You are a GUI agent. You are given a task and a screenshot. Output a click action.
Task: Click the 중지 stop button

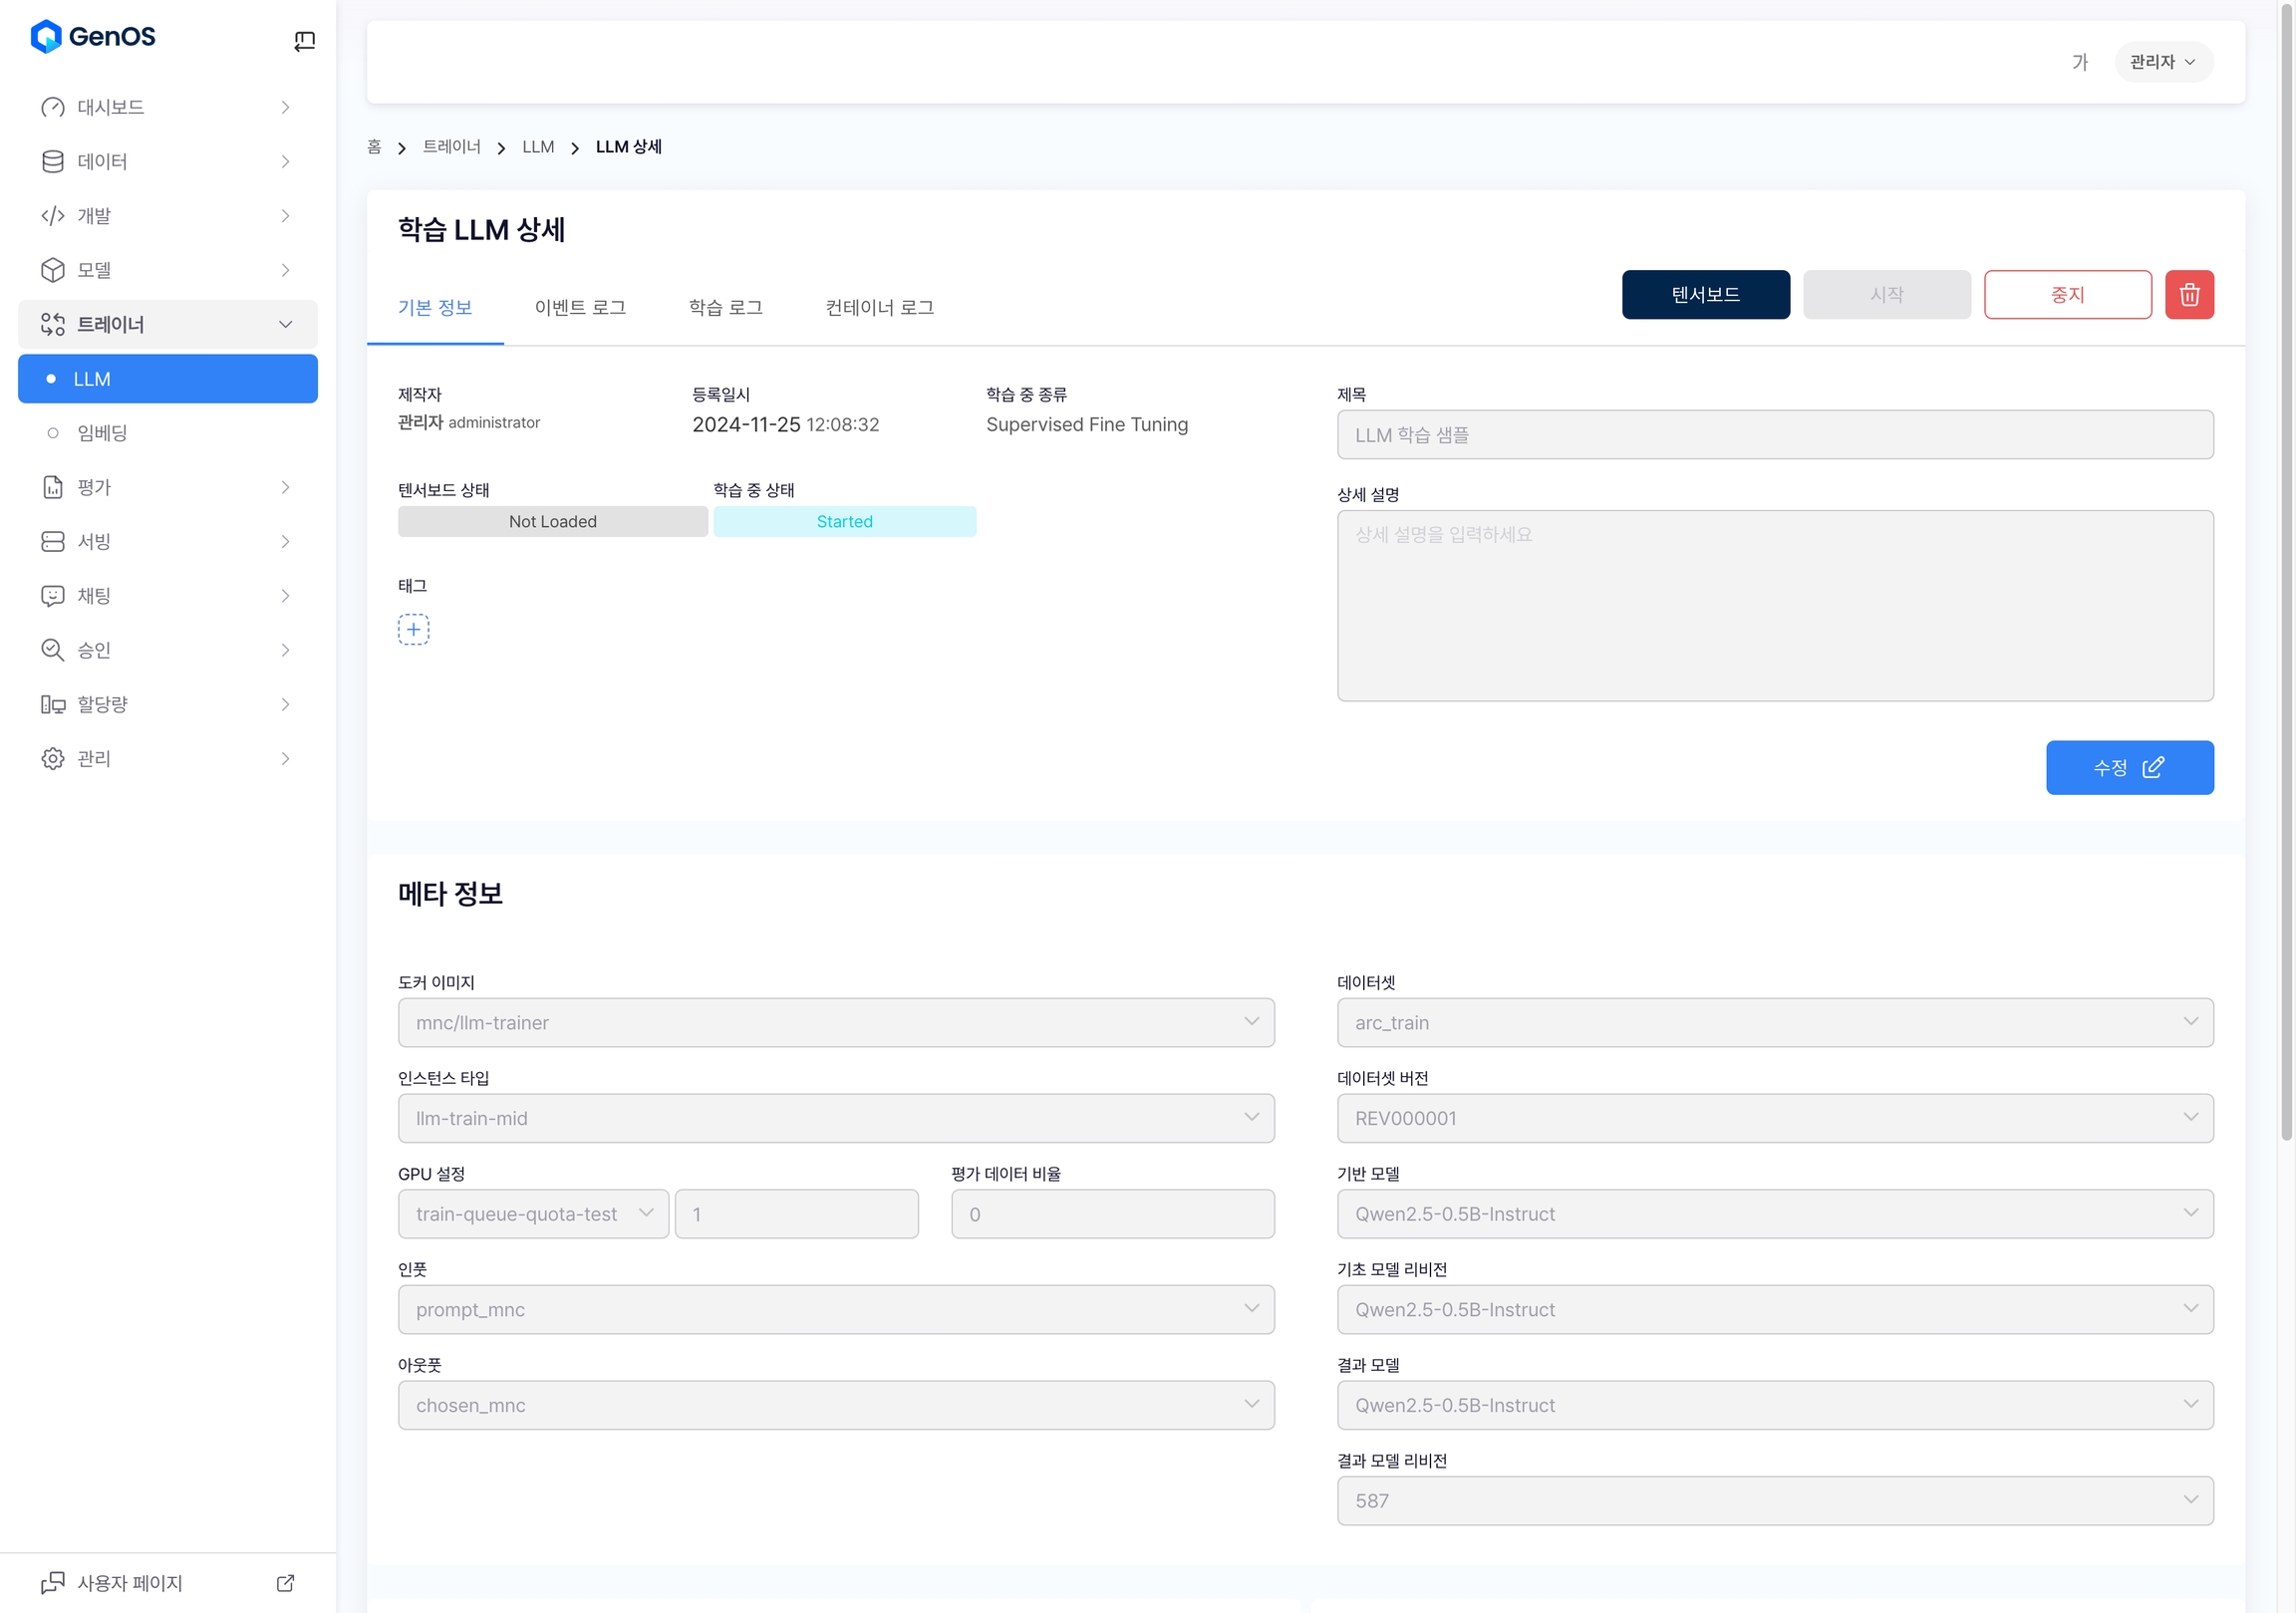pyautogui.click(x=2067, y=295)
